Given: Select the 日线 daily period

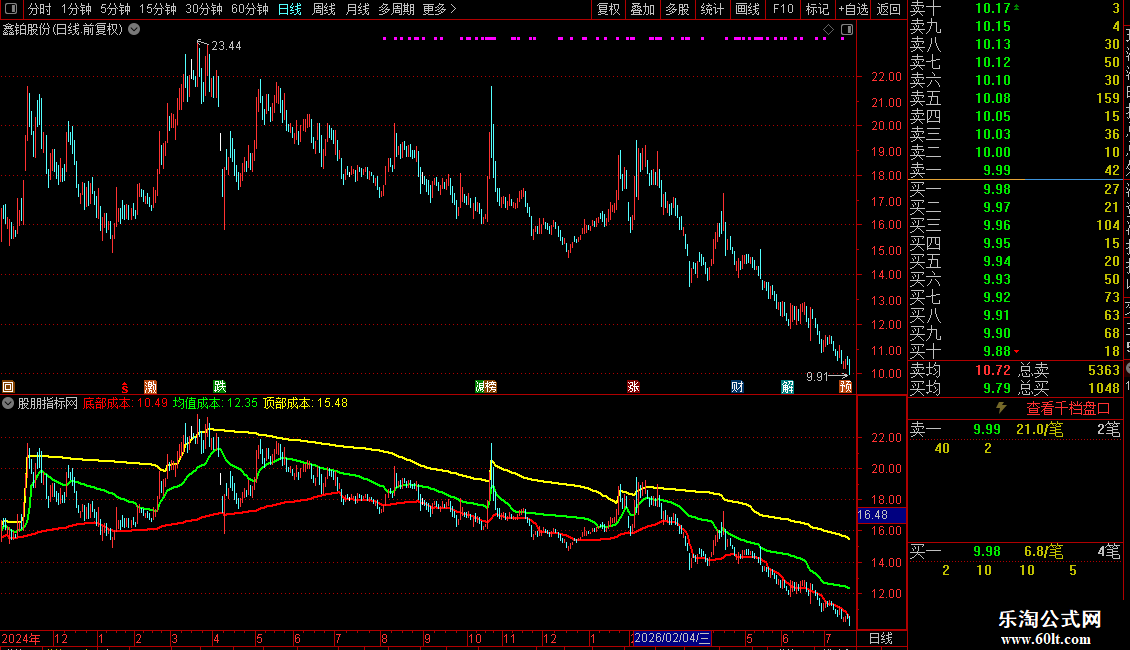Looking at the screenshot, I should [x=290, y=9].
